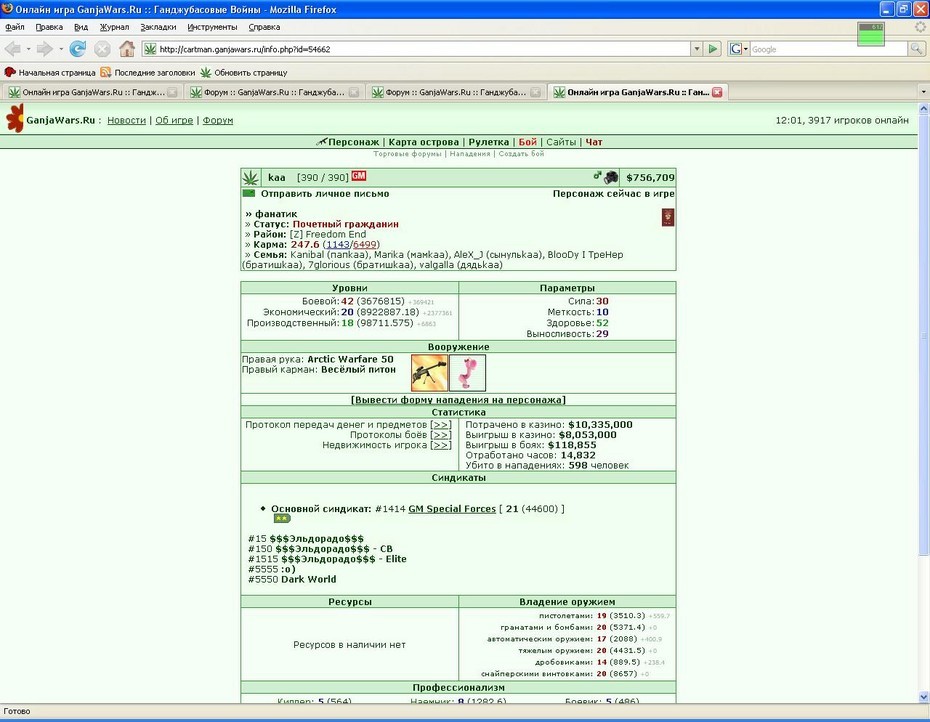Open the Правка menu

point(49,27)
